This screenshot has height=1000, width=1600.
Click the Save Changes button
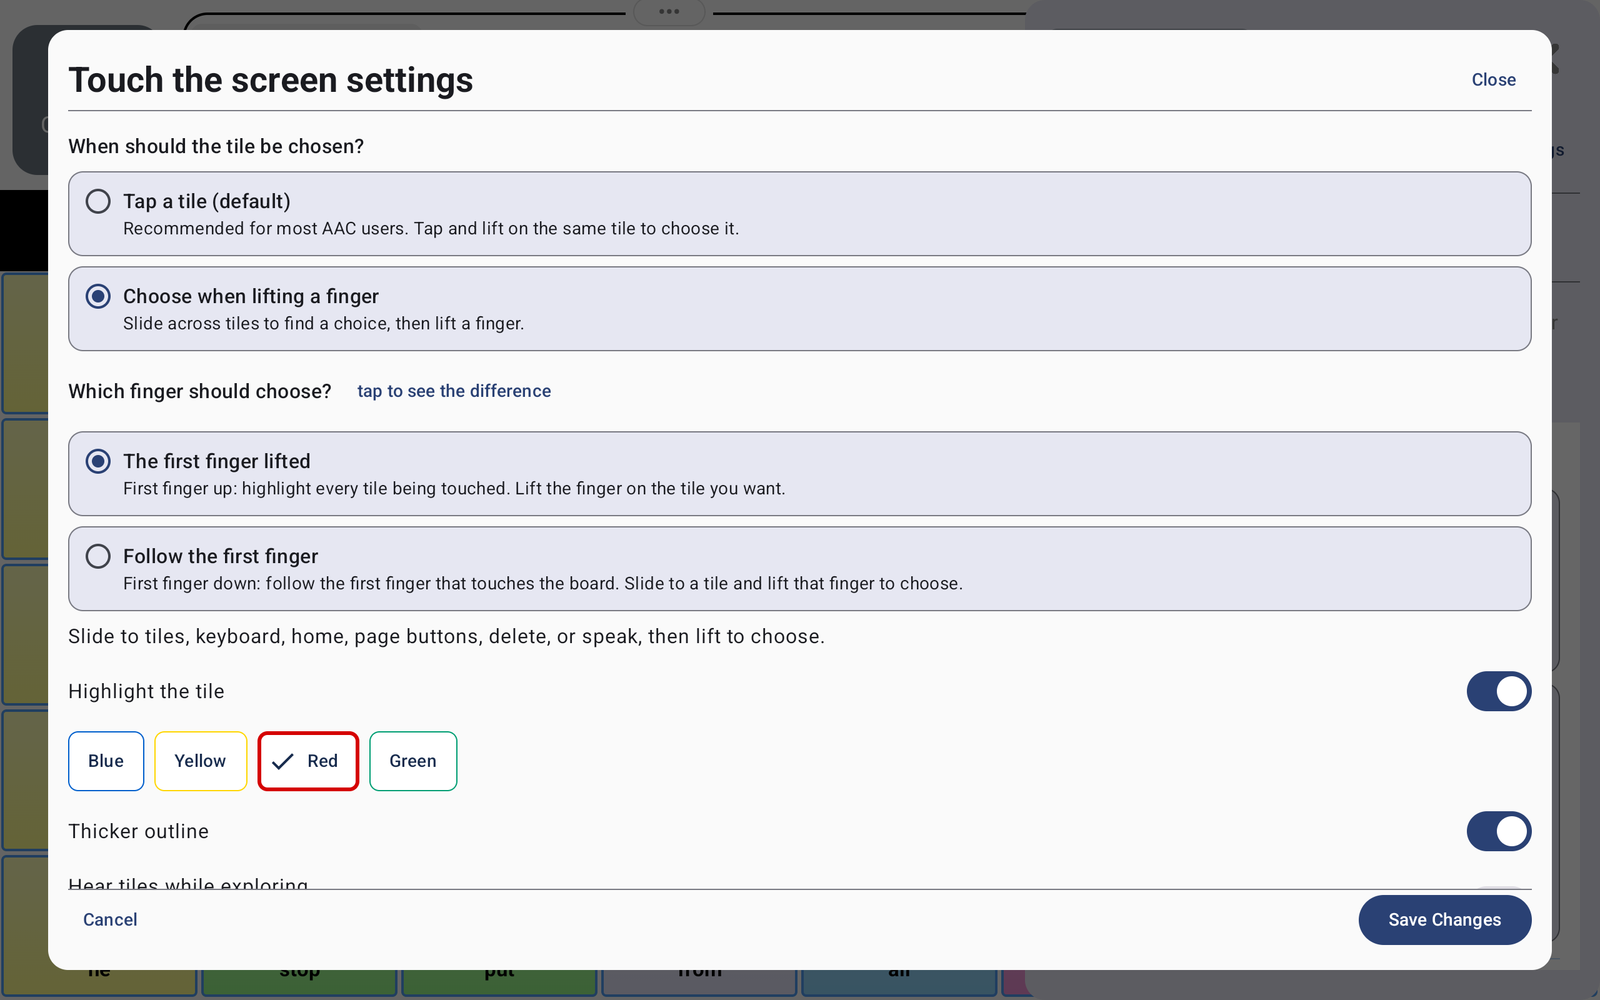(1444, 920)
